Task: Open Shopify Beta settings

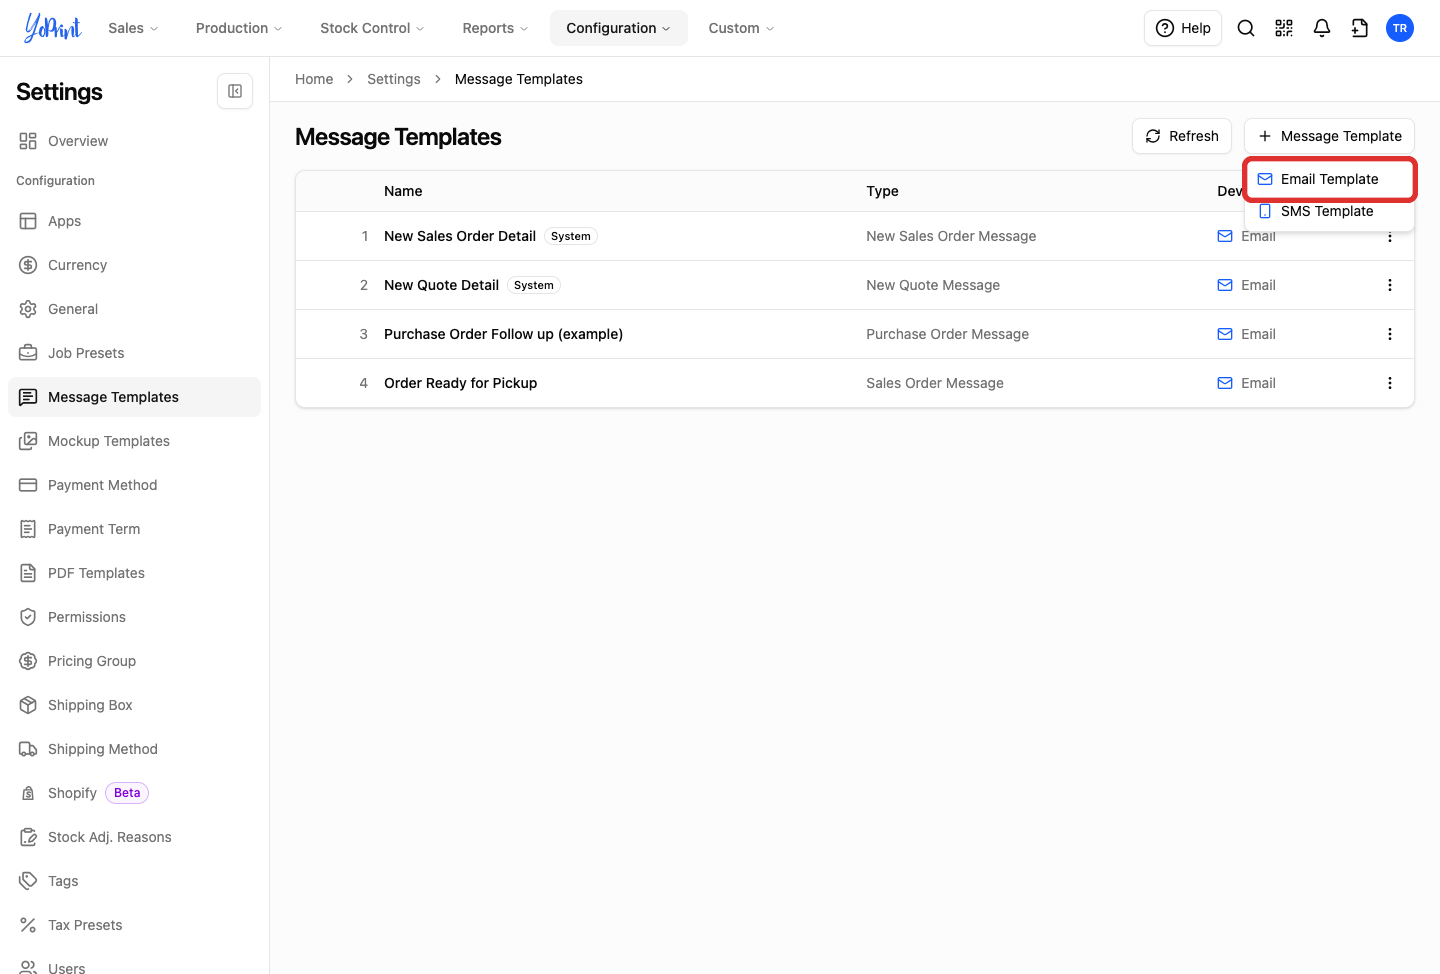Action: 134,793
